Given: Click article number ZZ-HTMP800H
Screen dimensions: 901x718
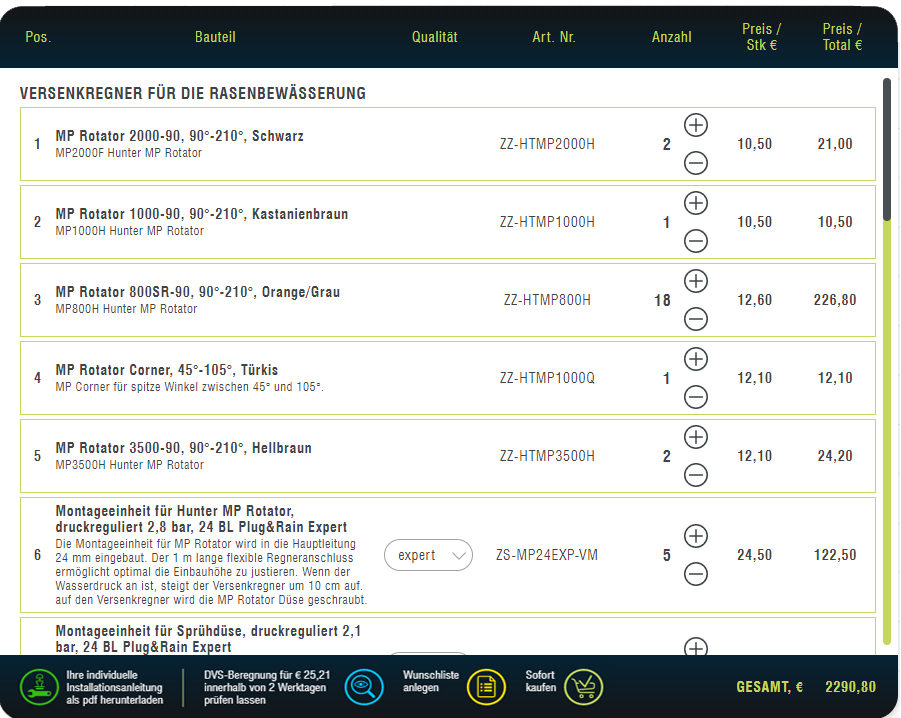Looking at the screenshot, I should click(x=547, y=300).
